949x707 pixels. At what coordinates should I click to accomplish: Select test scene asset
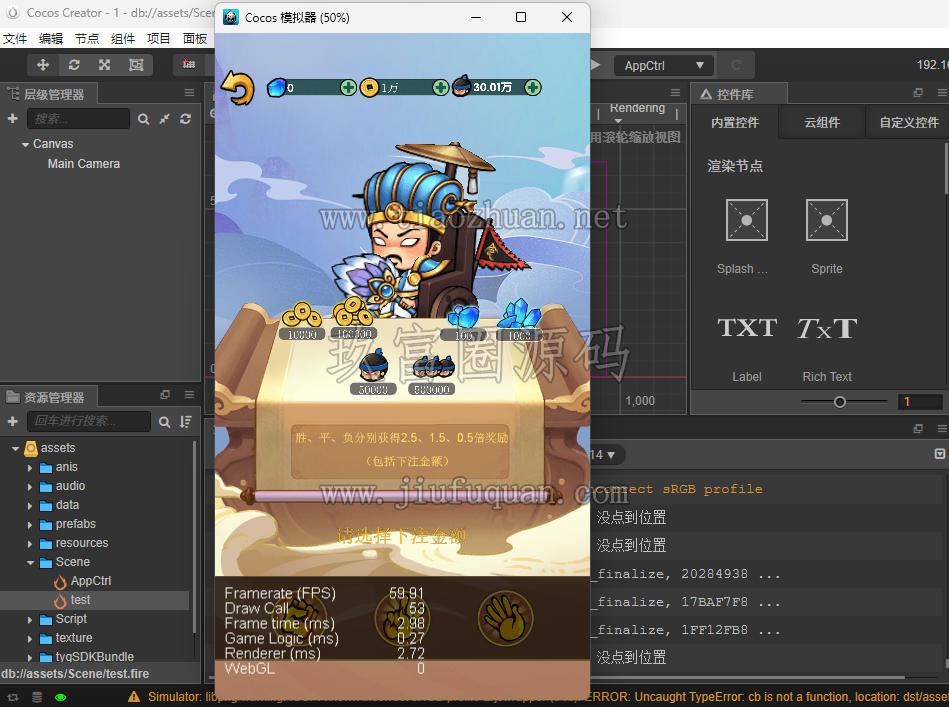(80, 600)
